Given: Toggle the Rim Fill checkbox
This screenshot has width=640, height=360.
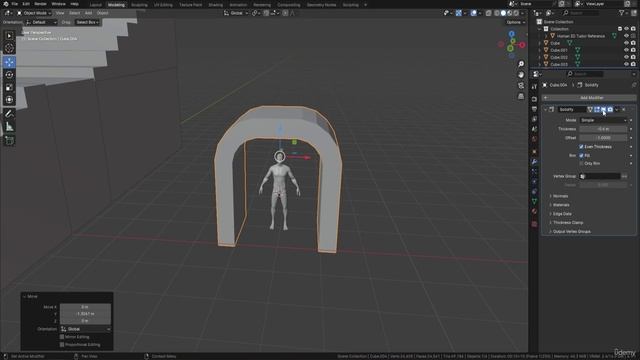Looking at the screenshot, I should (x=581, y=156).
